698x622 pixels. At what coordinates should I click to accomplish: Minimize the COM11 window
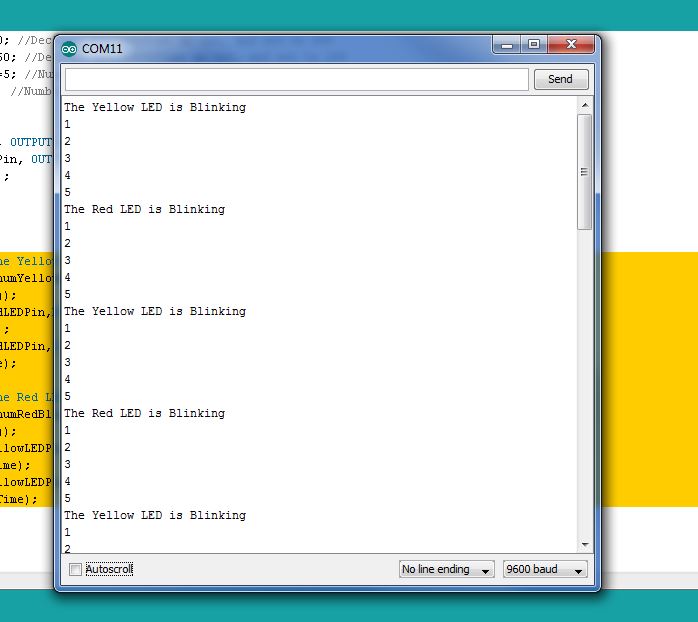(507, 45)
